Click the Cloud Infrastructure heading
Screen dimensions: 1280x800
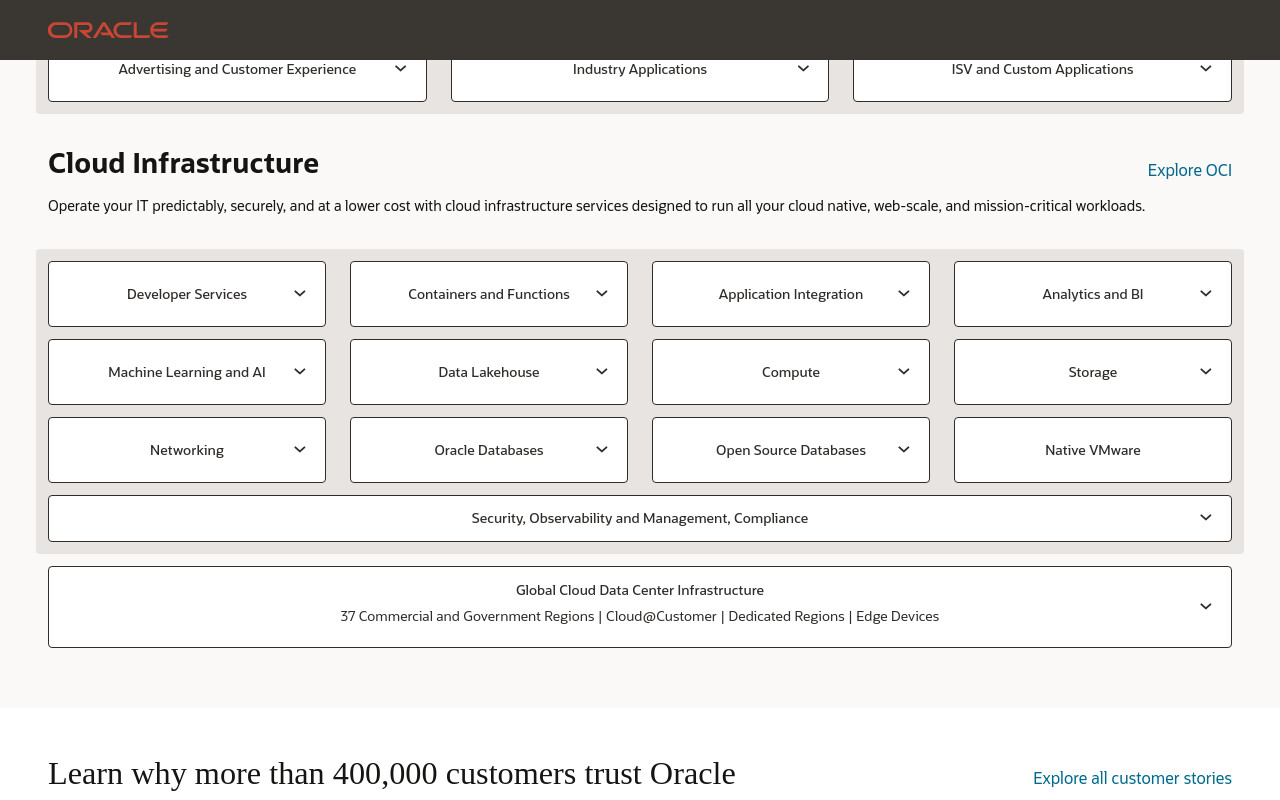tap(184, 163)
